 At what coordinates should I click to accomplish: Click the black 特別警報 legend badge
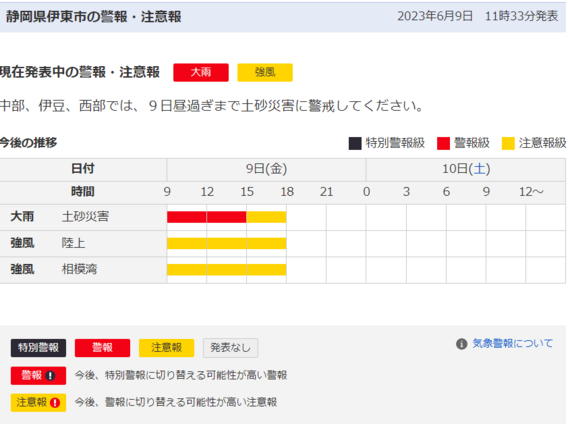[38, 348]
